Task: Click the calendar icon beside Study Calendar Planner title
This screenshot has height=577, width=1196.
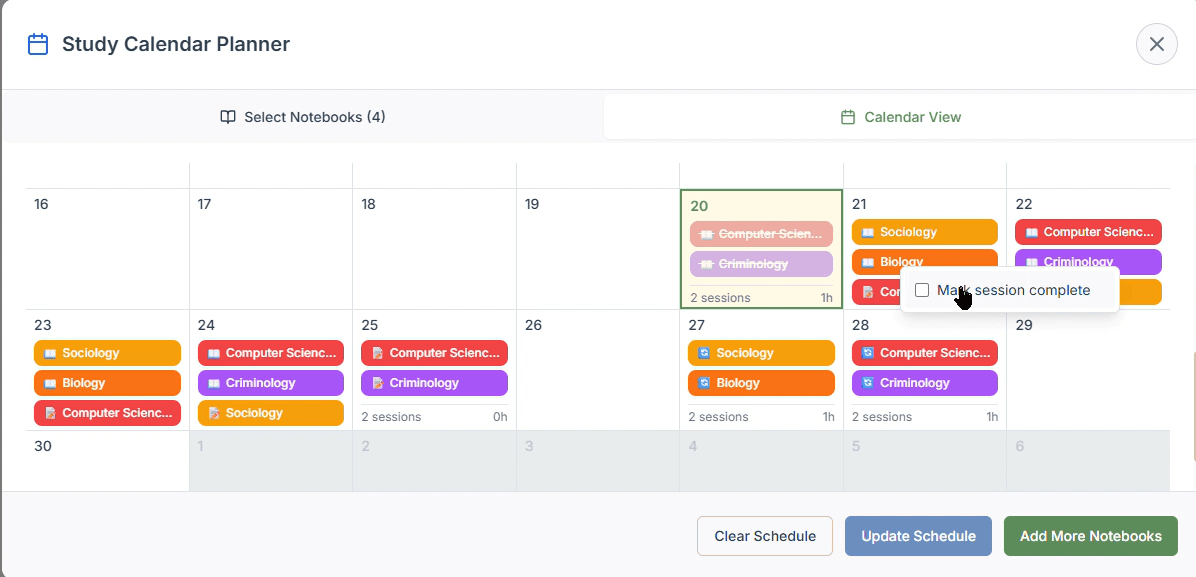Action: point(37,44)
